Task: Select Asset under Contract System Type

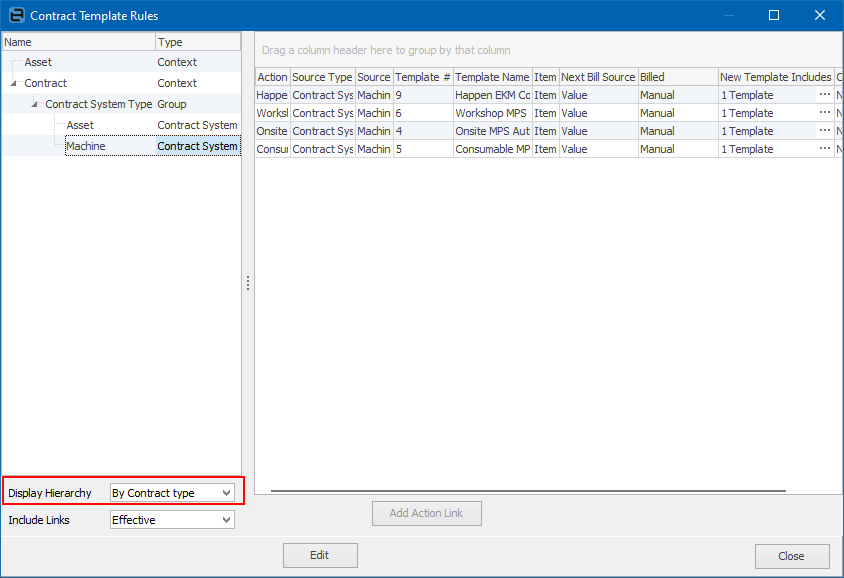Action: coord(80,125)
